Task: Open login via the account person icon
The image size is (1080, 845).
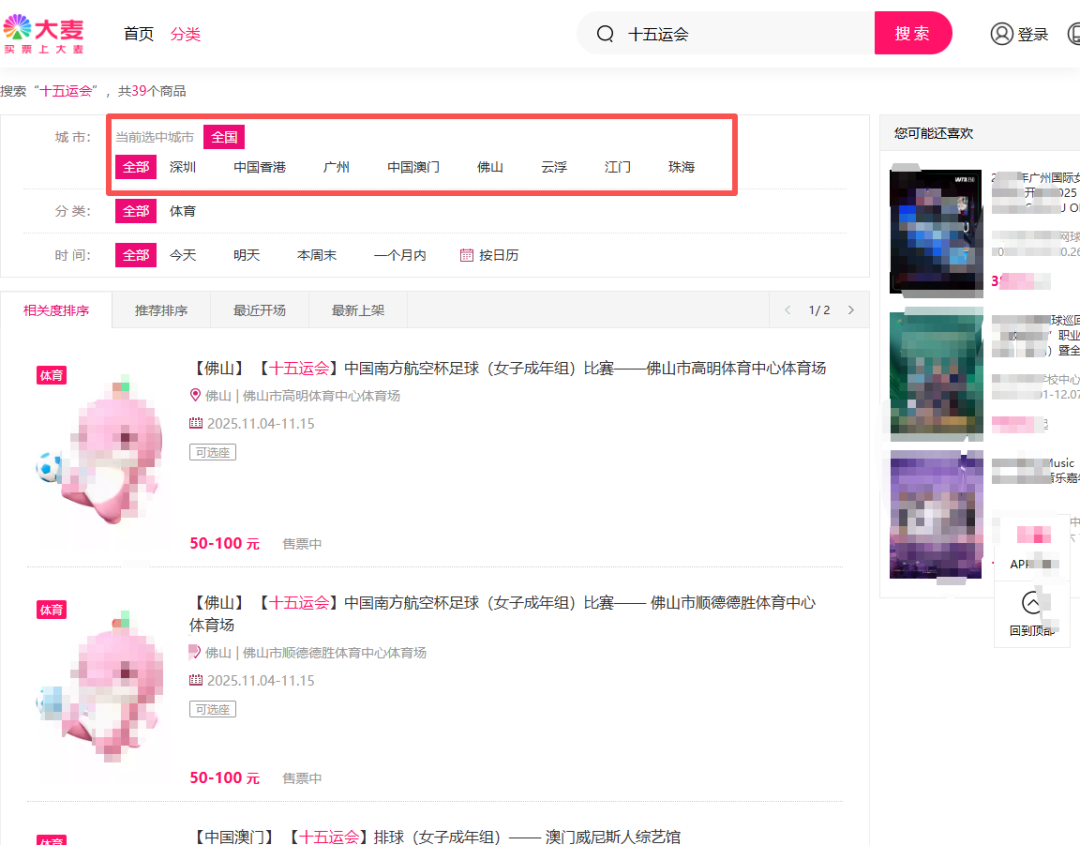Action: (1002, 33)
